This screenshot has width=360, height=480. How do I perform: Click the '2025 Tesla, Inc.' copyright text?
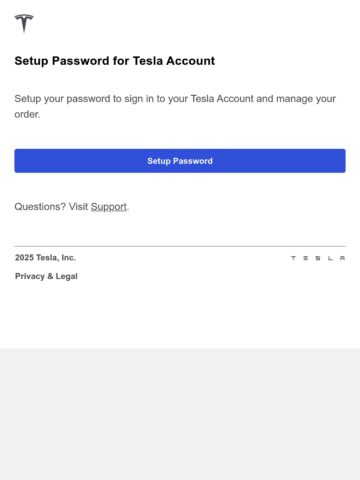coord(45,257)
